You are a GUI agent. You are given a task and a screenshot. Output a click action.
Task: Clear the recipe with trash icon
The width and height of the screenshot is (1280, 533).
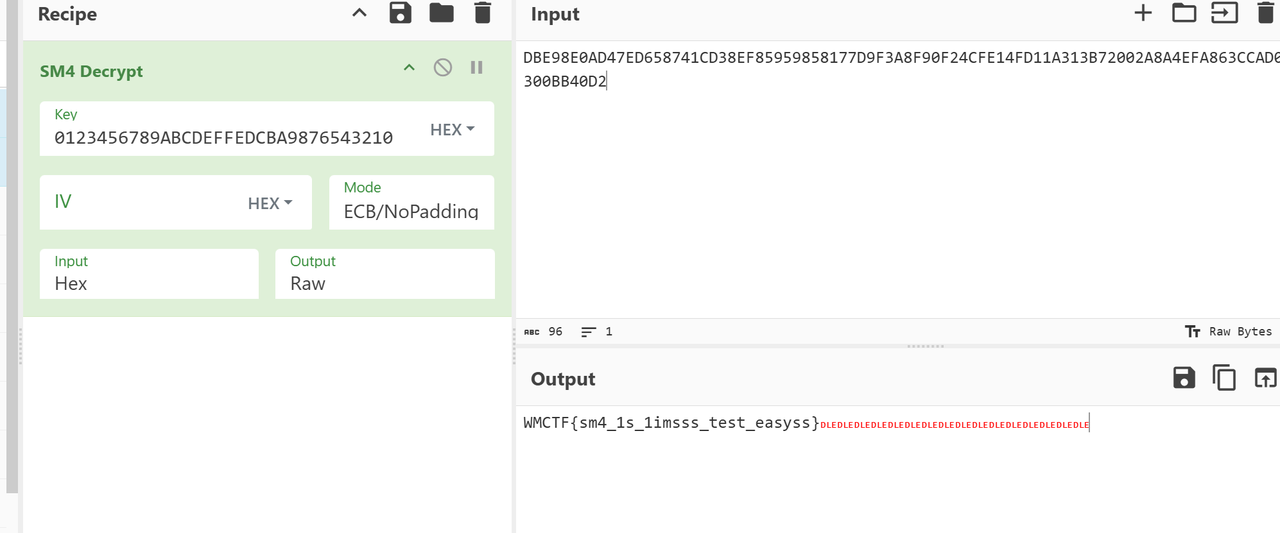tap(482, 13)
